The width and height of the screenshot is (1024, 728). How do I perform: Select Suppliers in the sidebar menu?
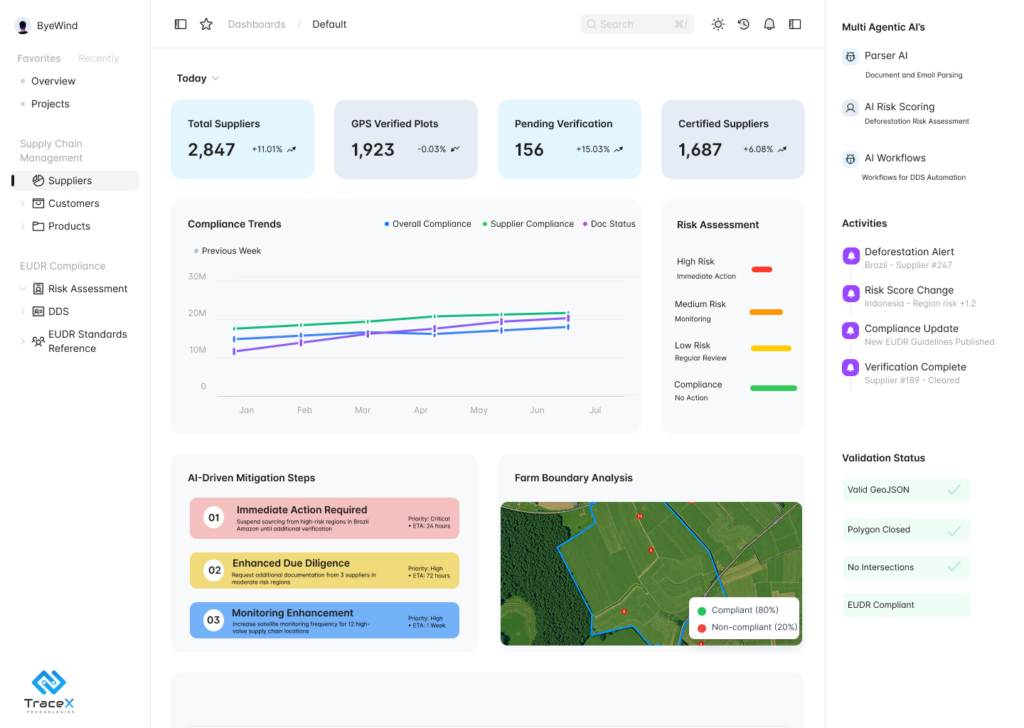(70, 181)
